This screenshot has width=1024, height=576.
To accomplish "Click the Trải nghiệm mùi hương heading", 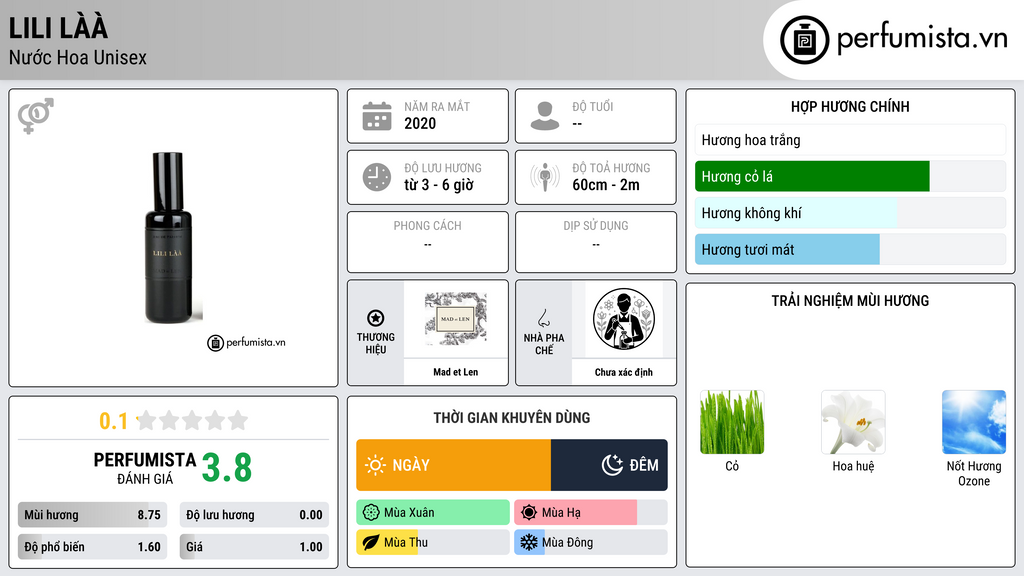I will click(x=850, y=301).
